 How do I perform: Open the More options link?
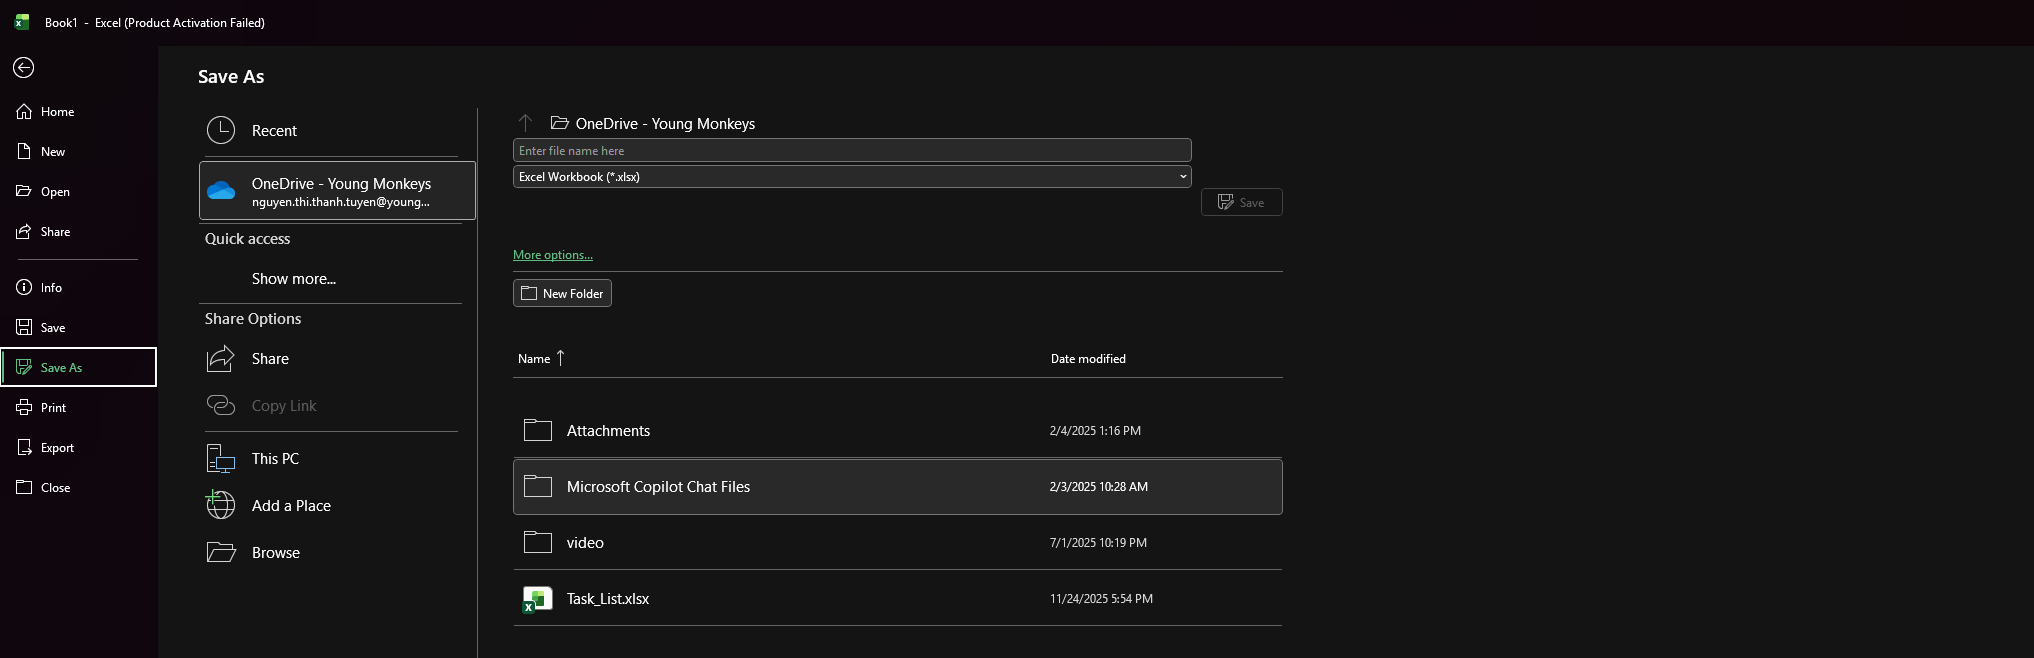tap(552, 255)
